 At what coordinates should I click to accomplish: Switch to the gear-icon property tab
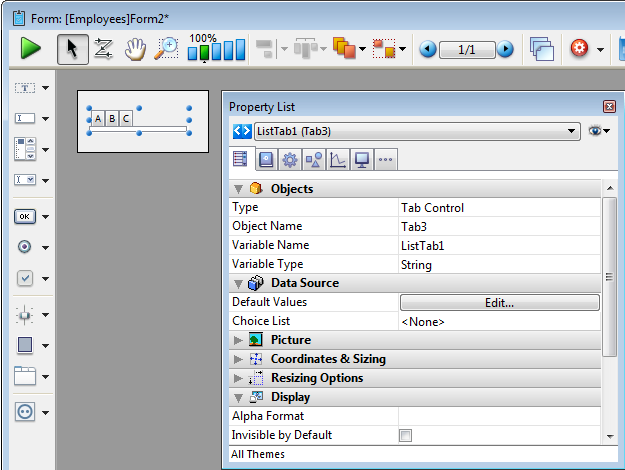pos(290,159)
